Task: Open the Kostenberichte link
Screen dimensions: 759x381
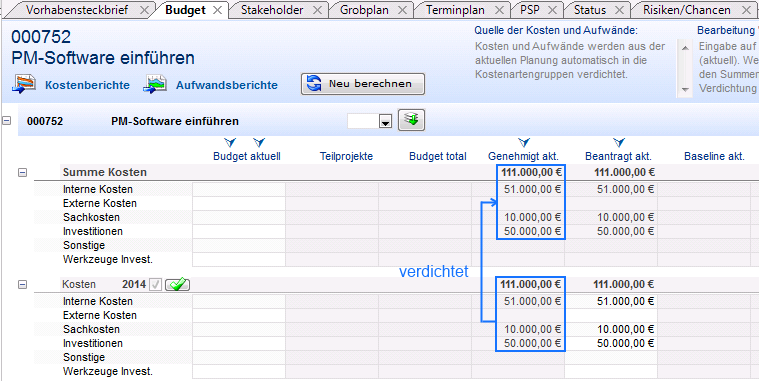Action: 87,85
